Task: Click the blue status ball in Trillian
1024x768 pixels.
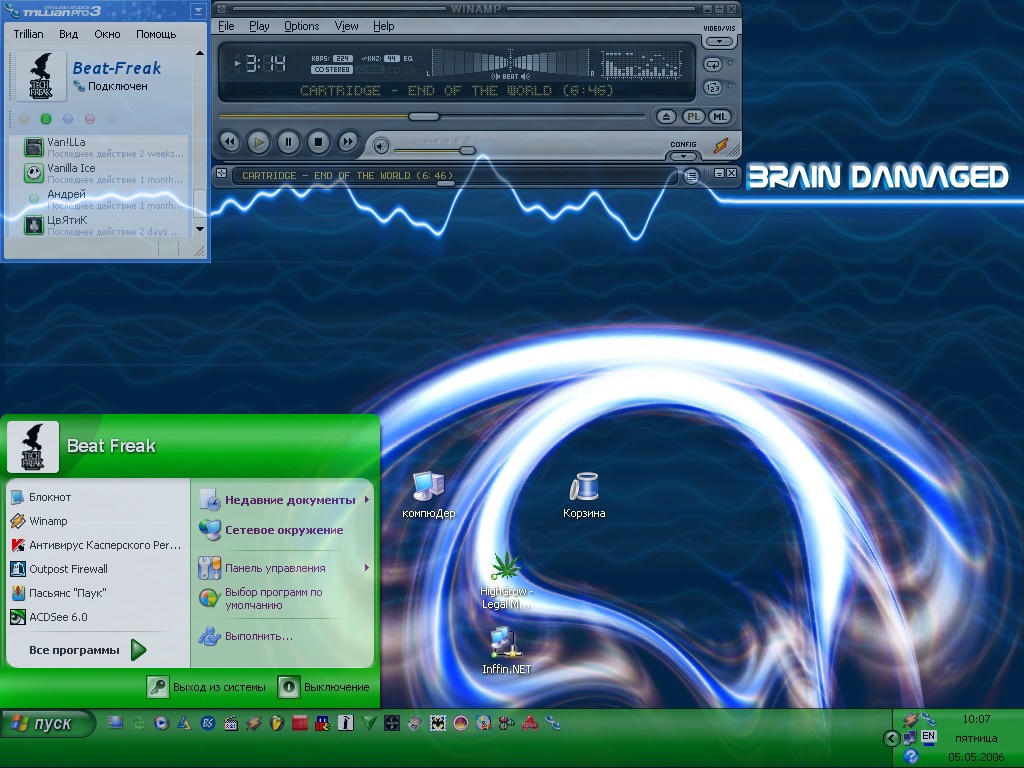Action: pyautogui.click(x=68, y=119)
